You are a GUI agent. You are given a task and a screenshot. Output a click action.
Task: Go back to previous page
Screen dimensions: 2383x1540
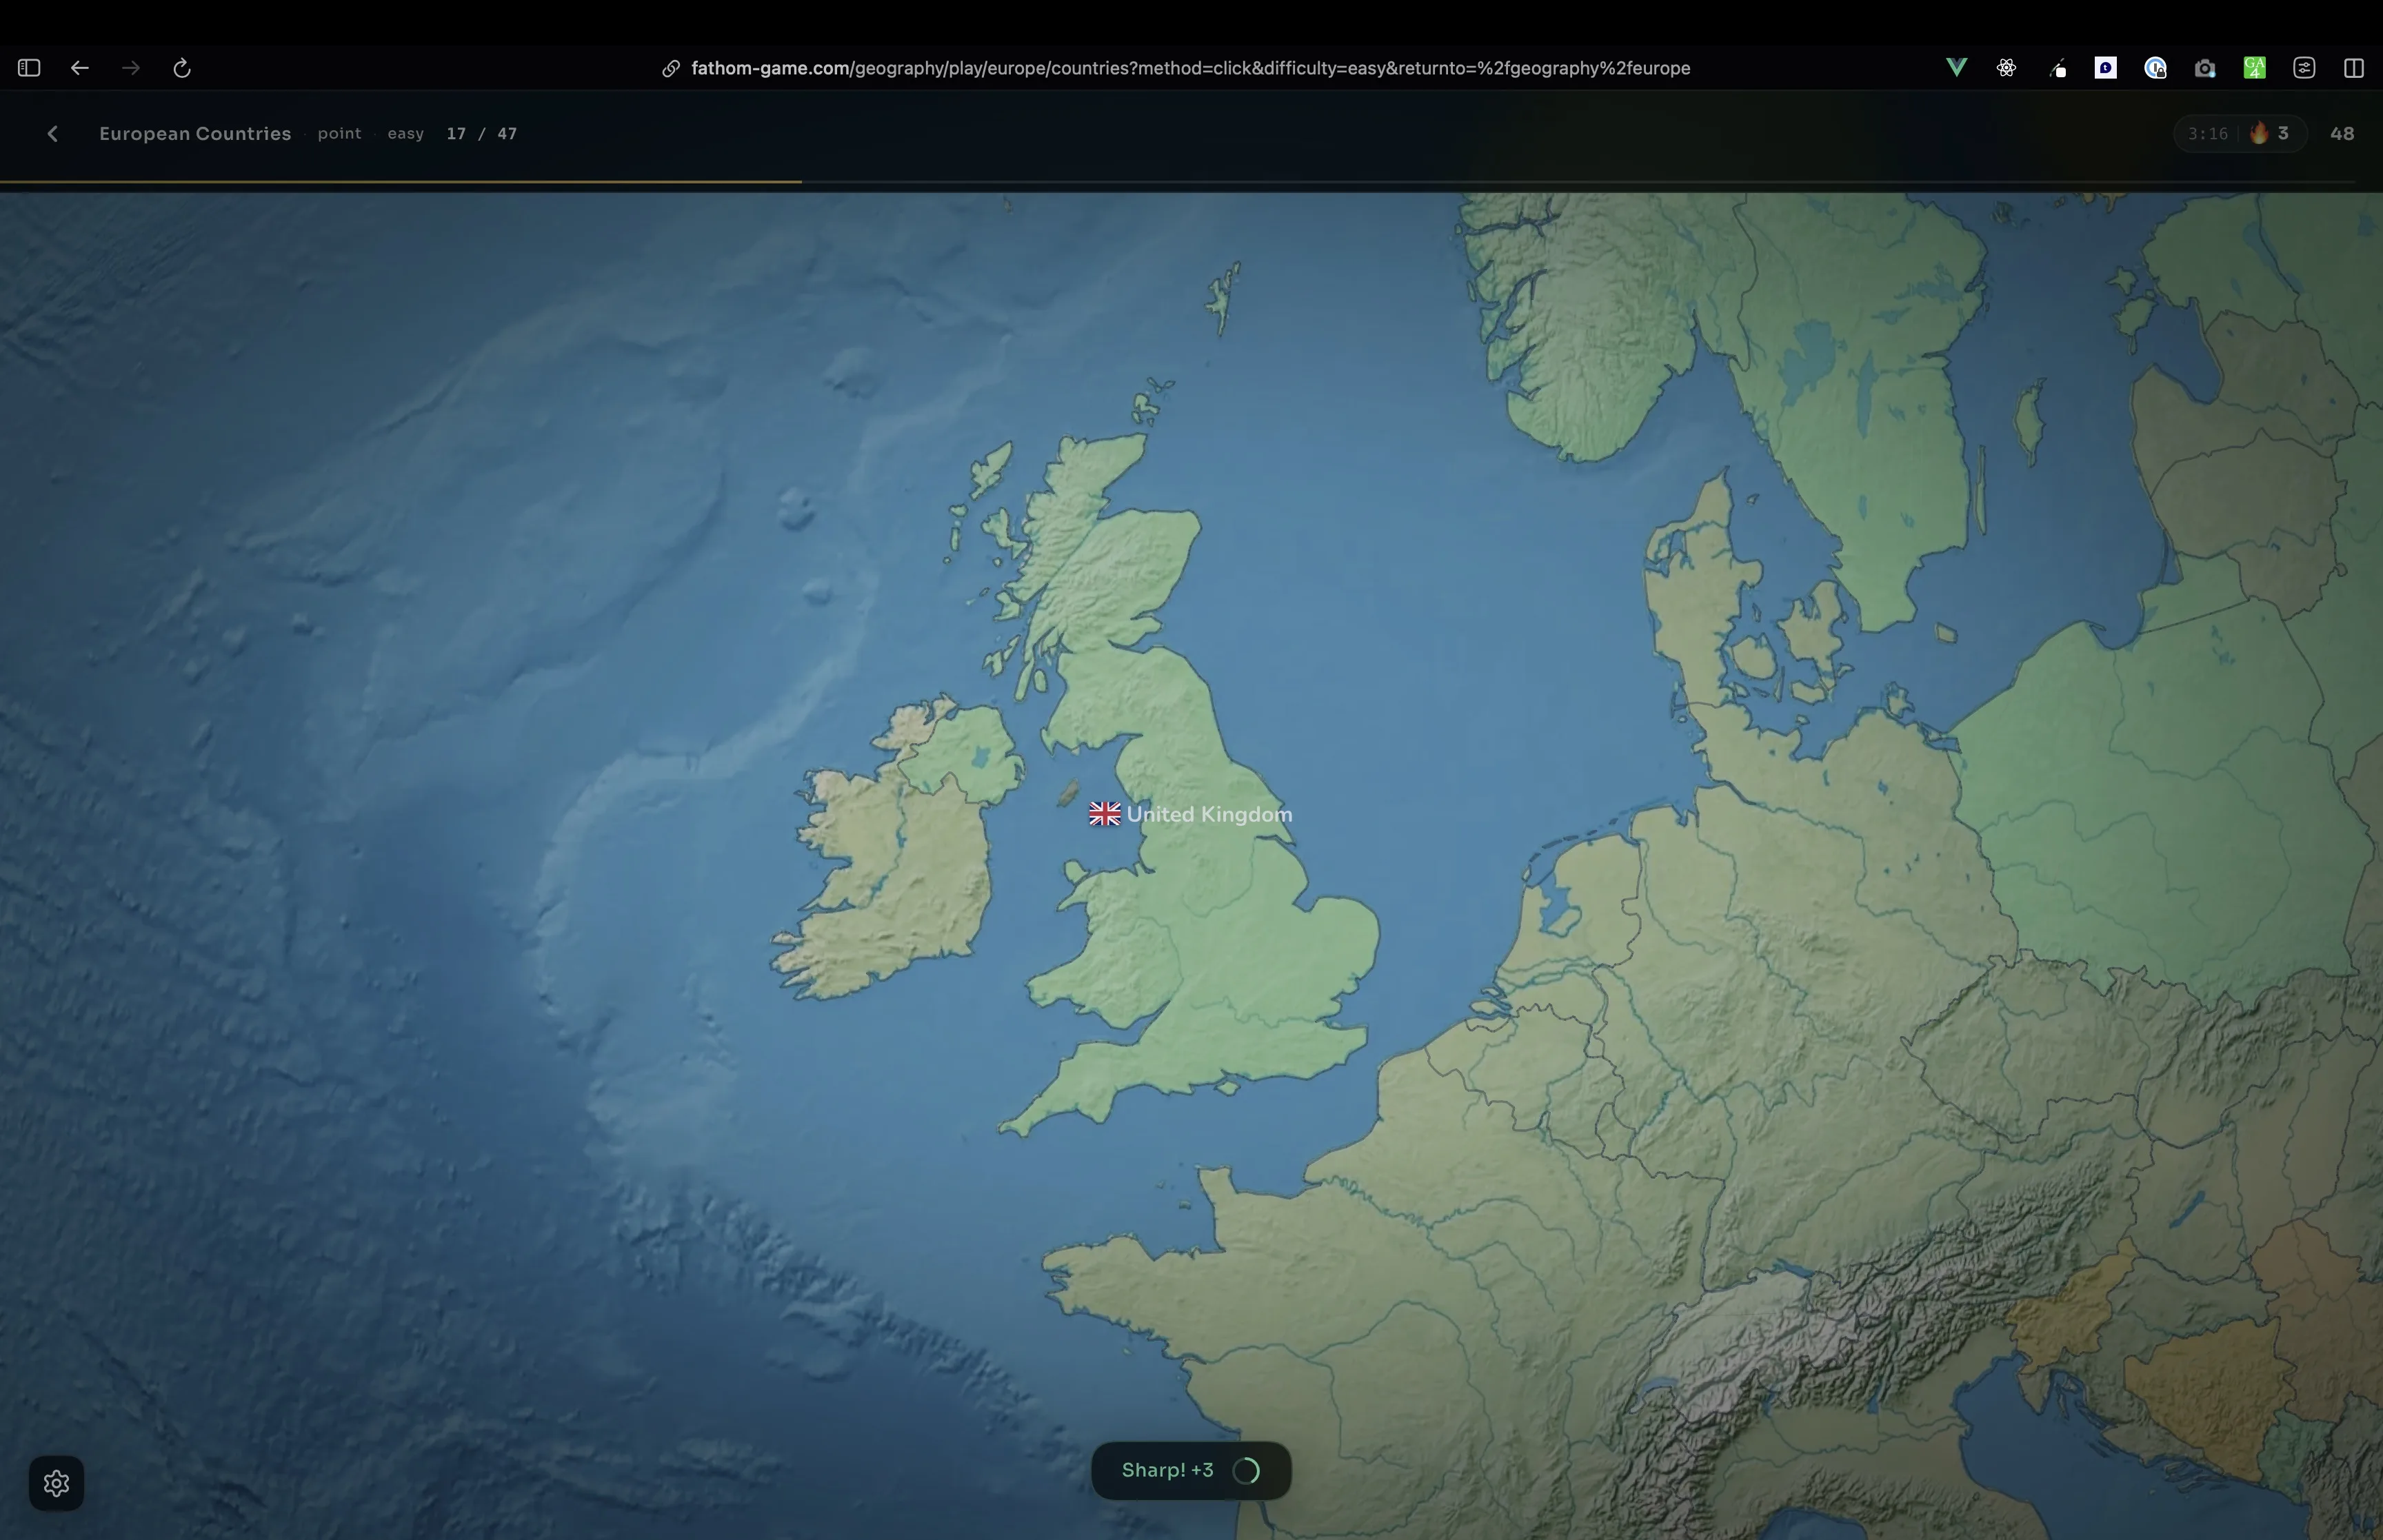point(80,68)
